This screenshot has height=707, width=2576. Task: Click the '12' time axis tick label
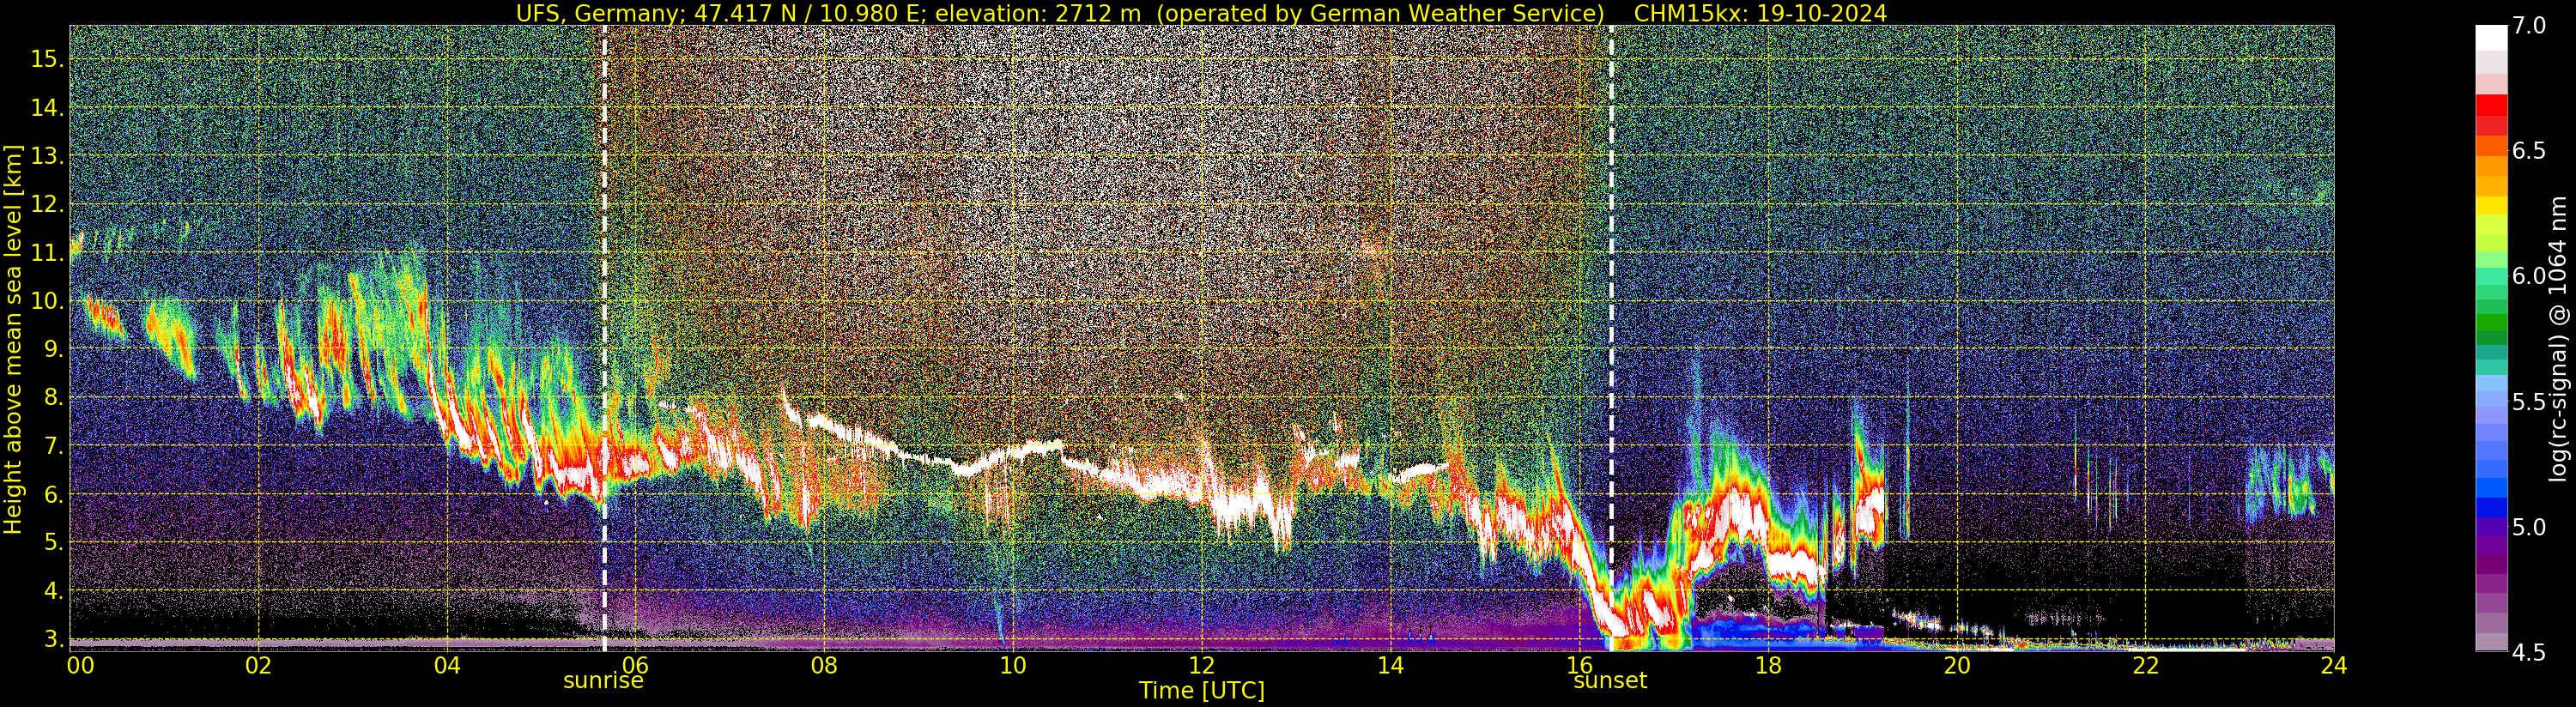(1201, 664)
